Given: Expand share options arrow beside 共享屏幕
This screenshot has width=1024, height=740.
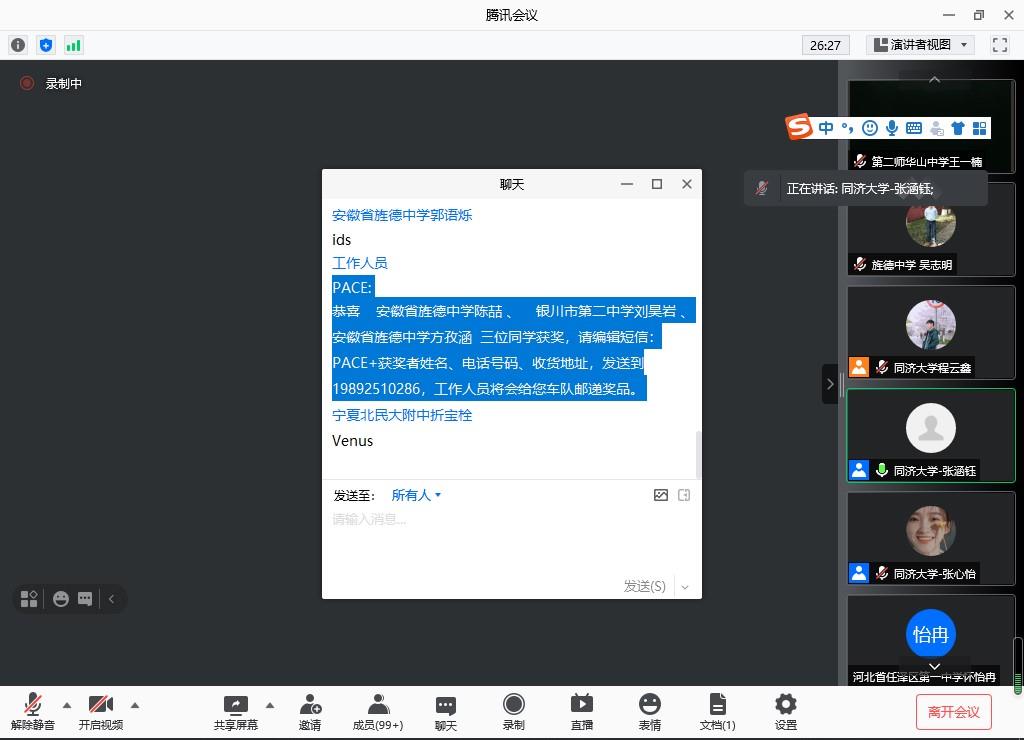Looking at the screenshot, I should 270,705.
